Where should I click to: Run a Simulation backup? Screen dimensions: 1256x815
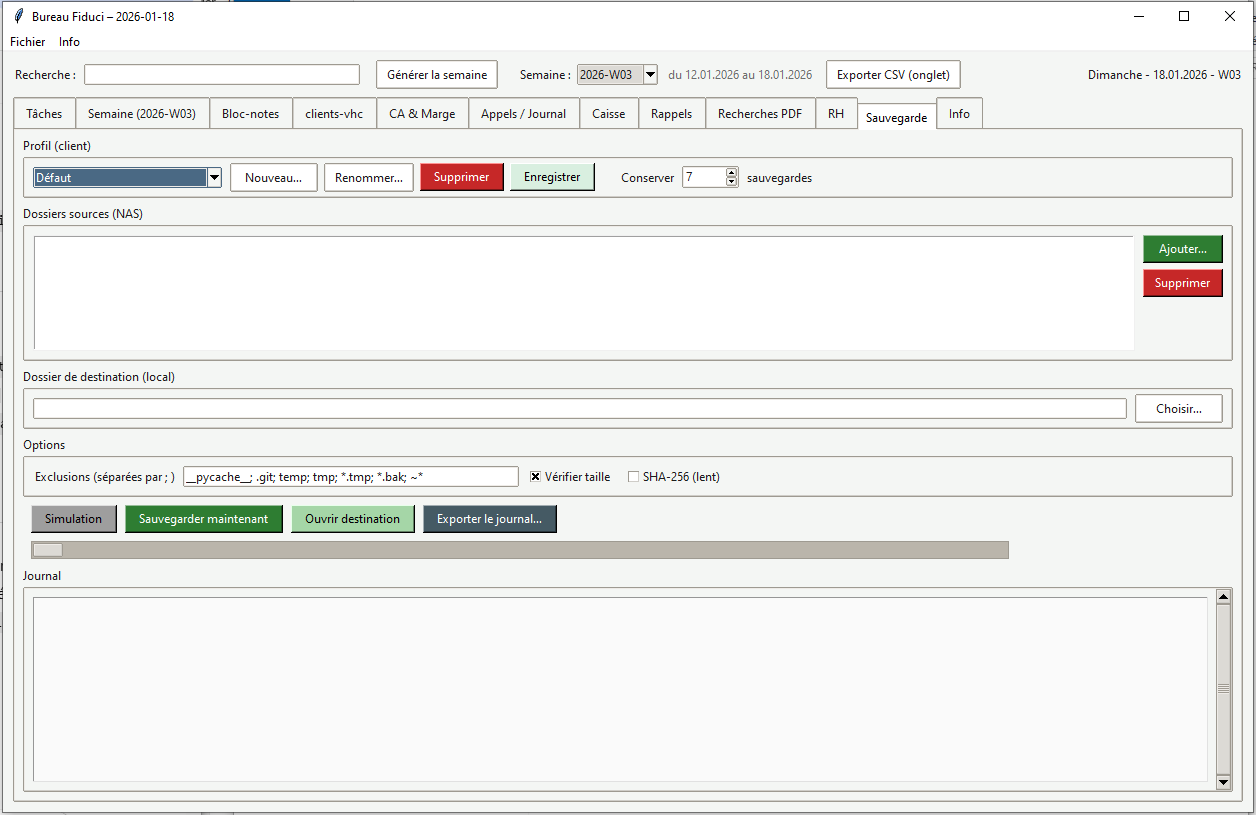pos(73,518)
